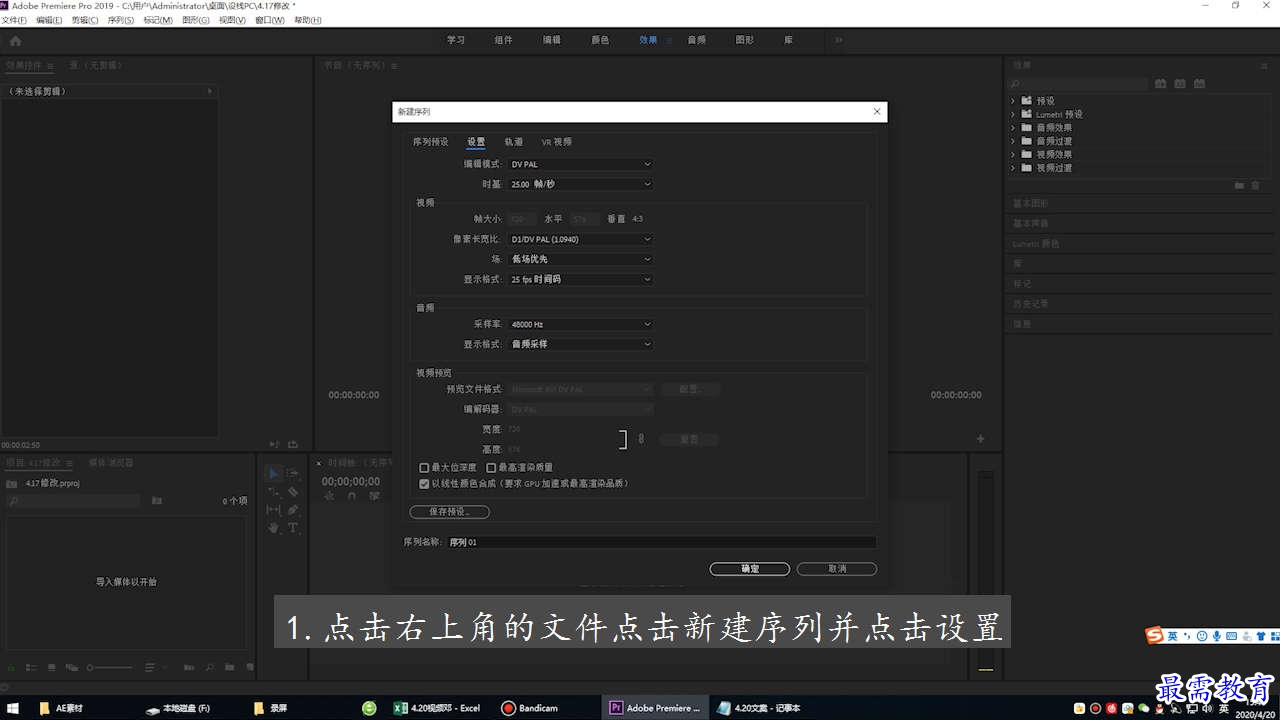Open the 时基 25.00 帧/秒 dropdown
Viewport: 1280px width, 720px height.
tap(580, 184)
